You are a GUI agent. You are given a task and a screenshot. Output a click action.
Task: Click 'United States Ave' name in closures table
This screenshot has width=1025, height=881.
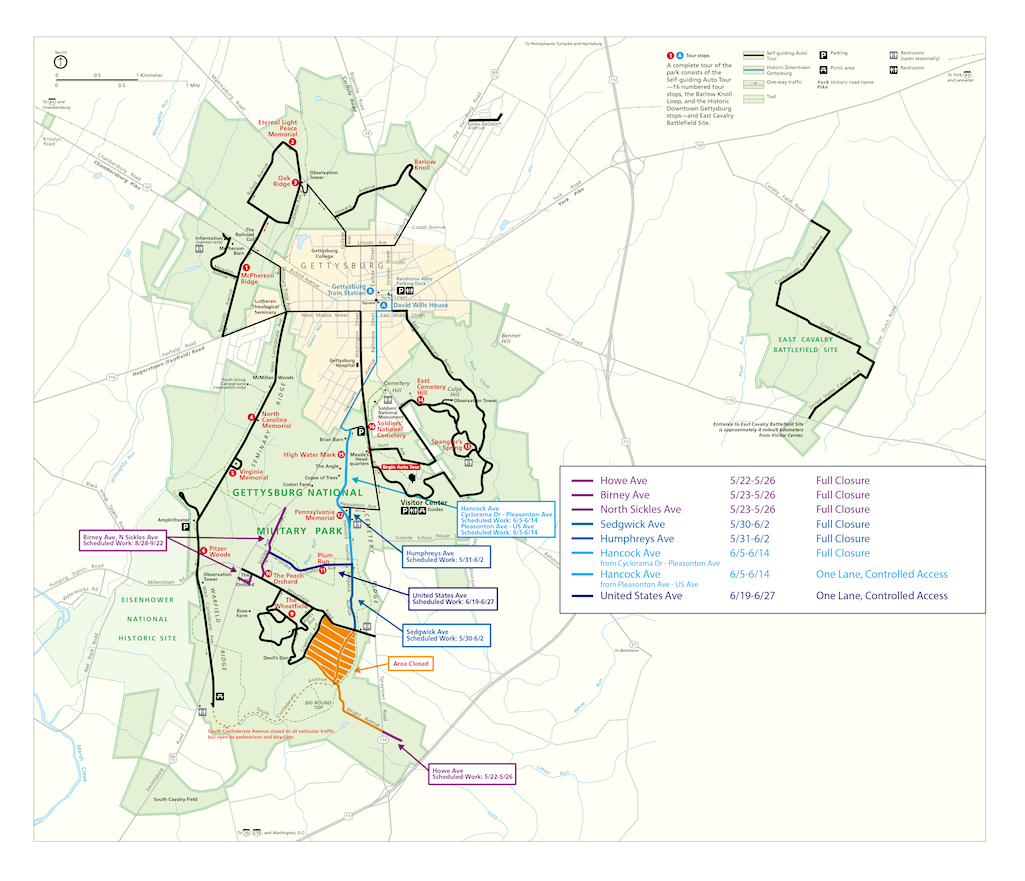(x=641, y=595)
